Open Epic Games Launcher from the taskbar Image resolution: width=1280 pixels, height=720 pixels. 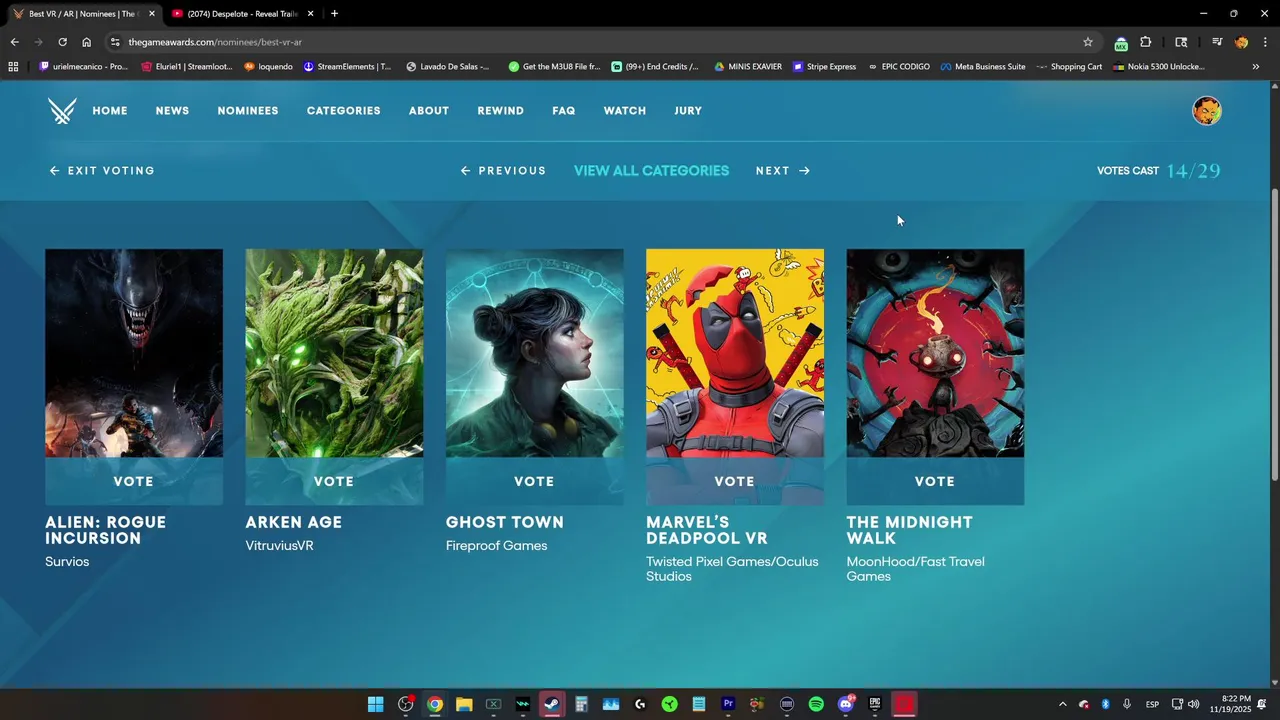pos(875,704)
